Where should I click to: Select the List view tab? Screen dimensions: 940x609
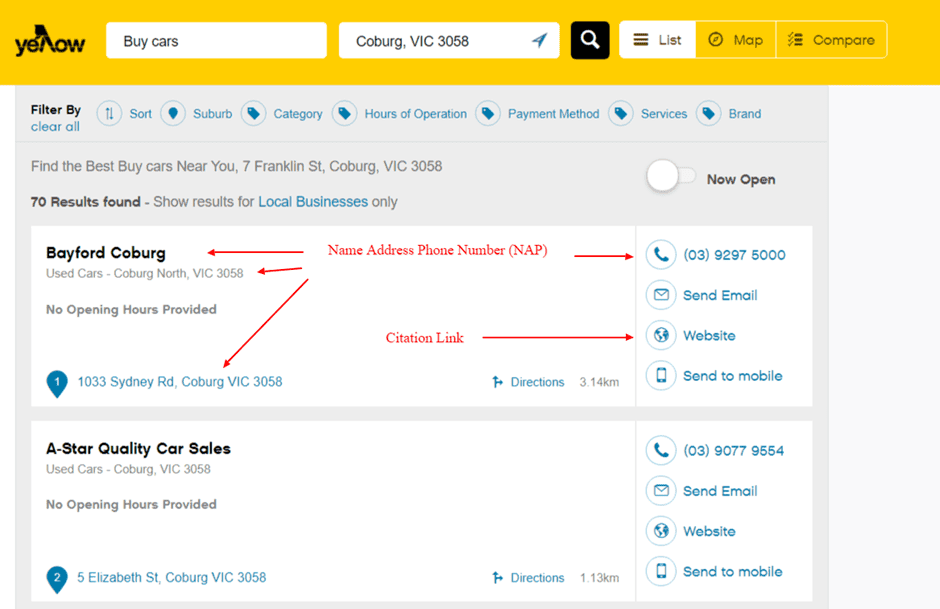658,40
